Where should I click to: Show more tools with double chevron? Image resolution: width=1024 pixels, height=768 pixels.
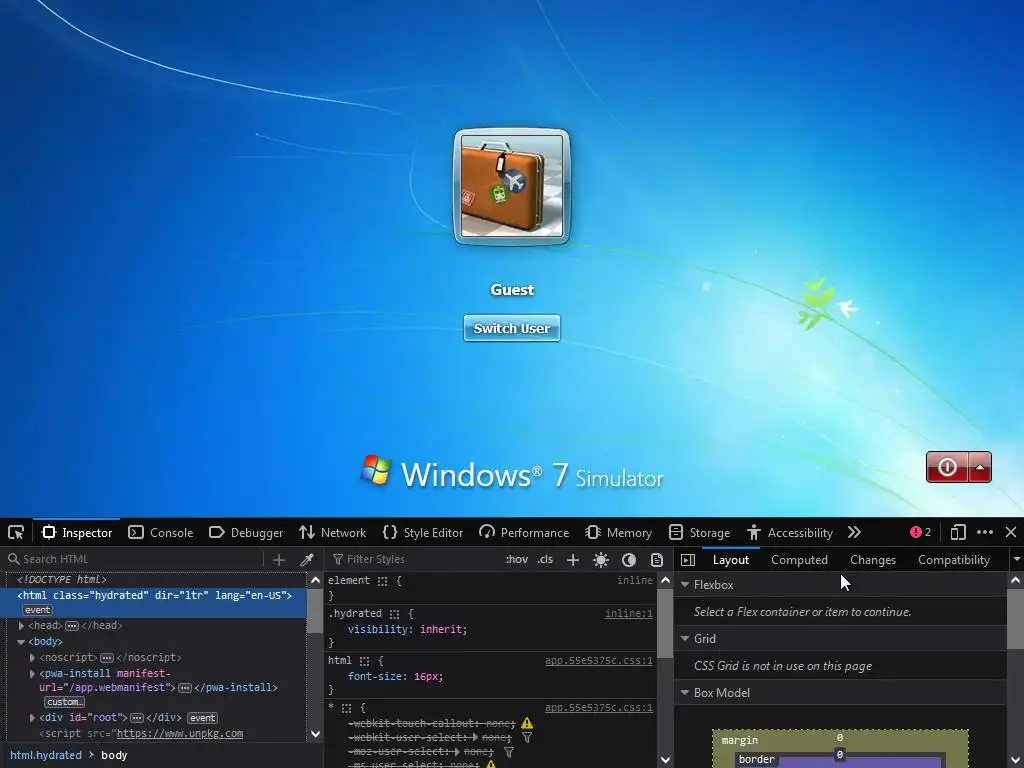pyautogui.click(x=854, y=532)
